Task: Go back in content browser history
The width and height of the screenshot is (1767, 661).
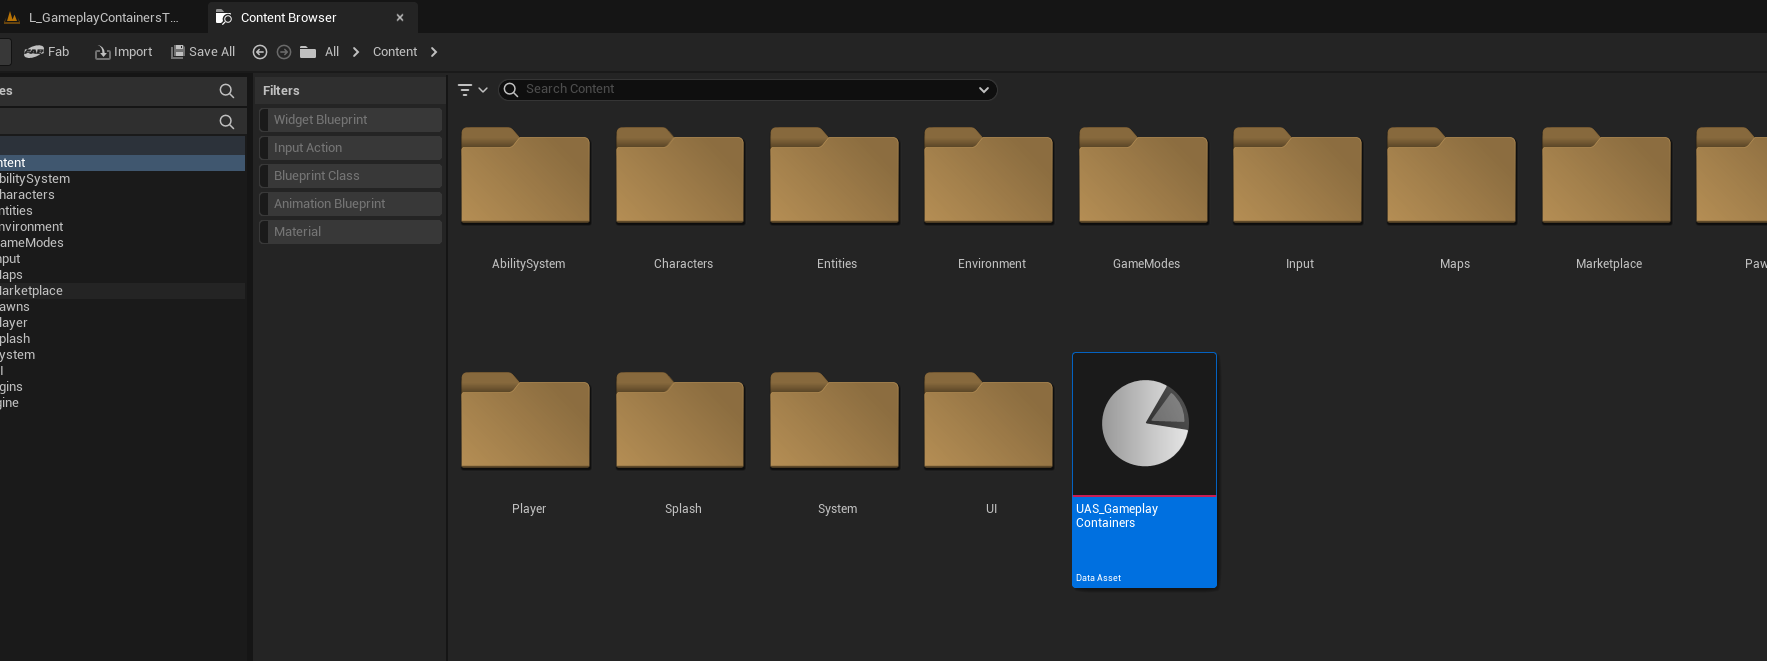Action: [260, 52]
